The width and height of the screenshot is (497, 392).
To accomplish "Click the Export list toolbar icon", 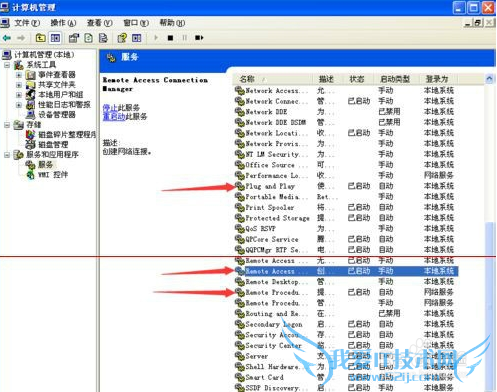I will click(x=103, y=38).
